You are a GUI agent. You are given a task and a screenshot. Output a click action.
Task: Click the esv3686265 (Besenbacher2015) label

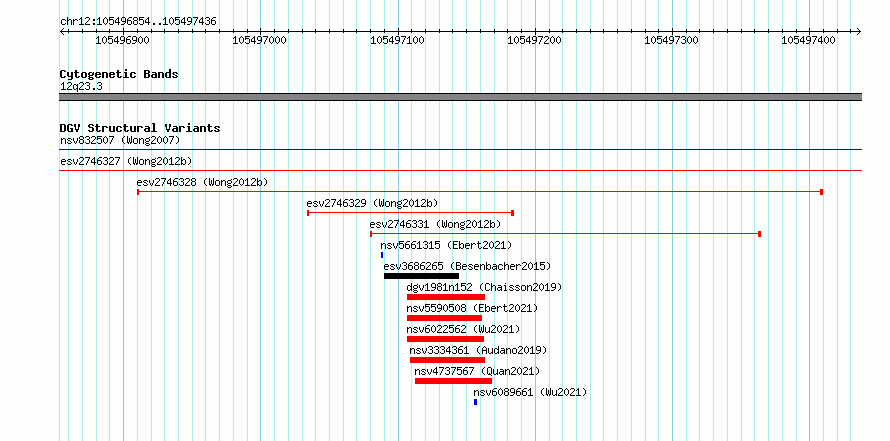(x=467, y=266)
